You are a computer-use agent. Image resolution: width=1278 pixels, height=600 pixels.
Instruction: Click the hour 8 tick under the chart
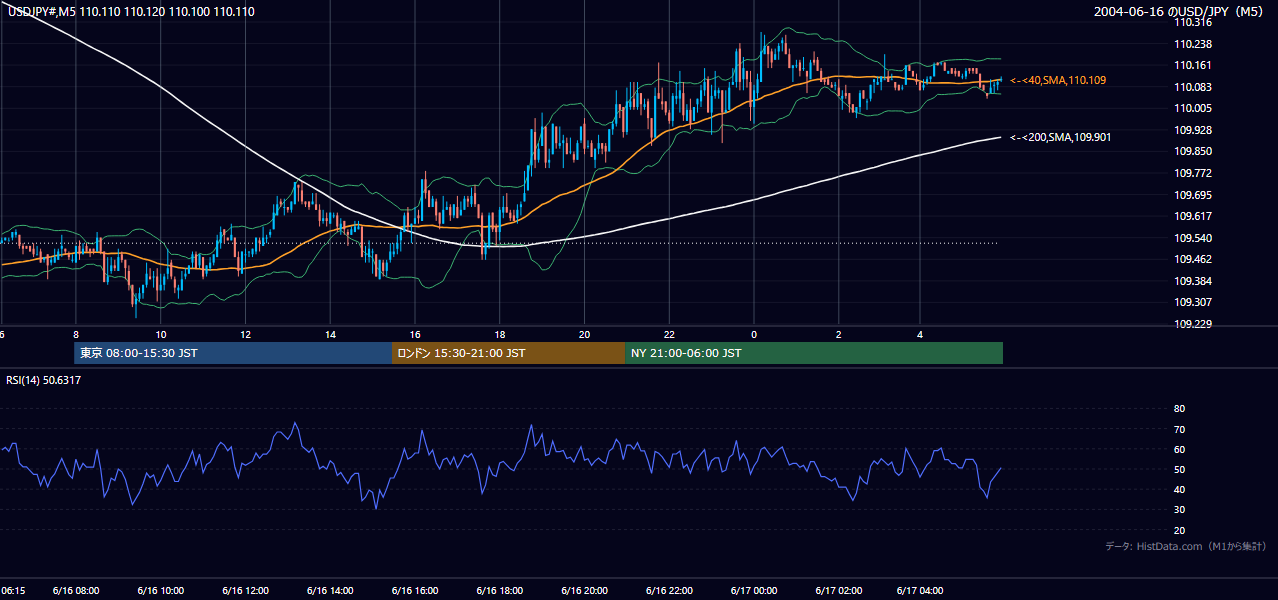pyautogui.click(x=75, y=334)
